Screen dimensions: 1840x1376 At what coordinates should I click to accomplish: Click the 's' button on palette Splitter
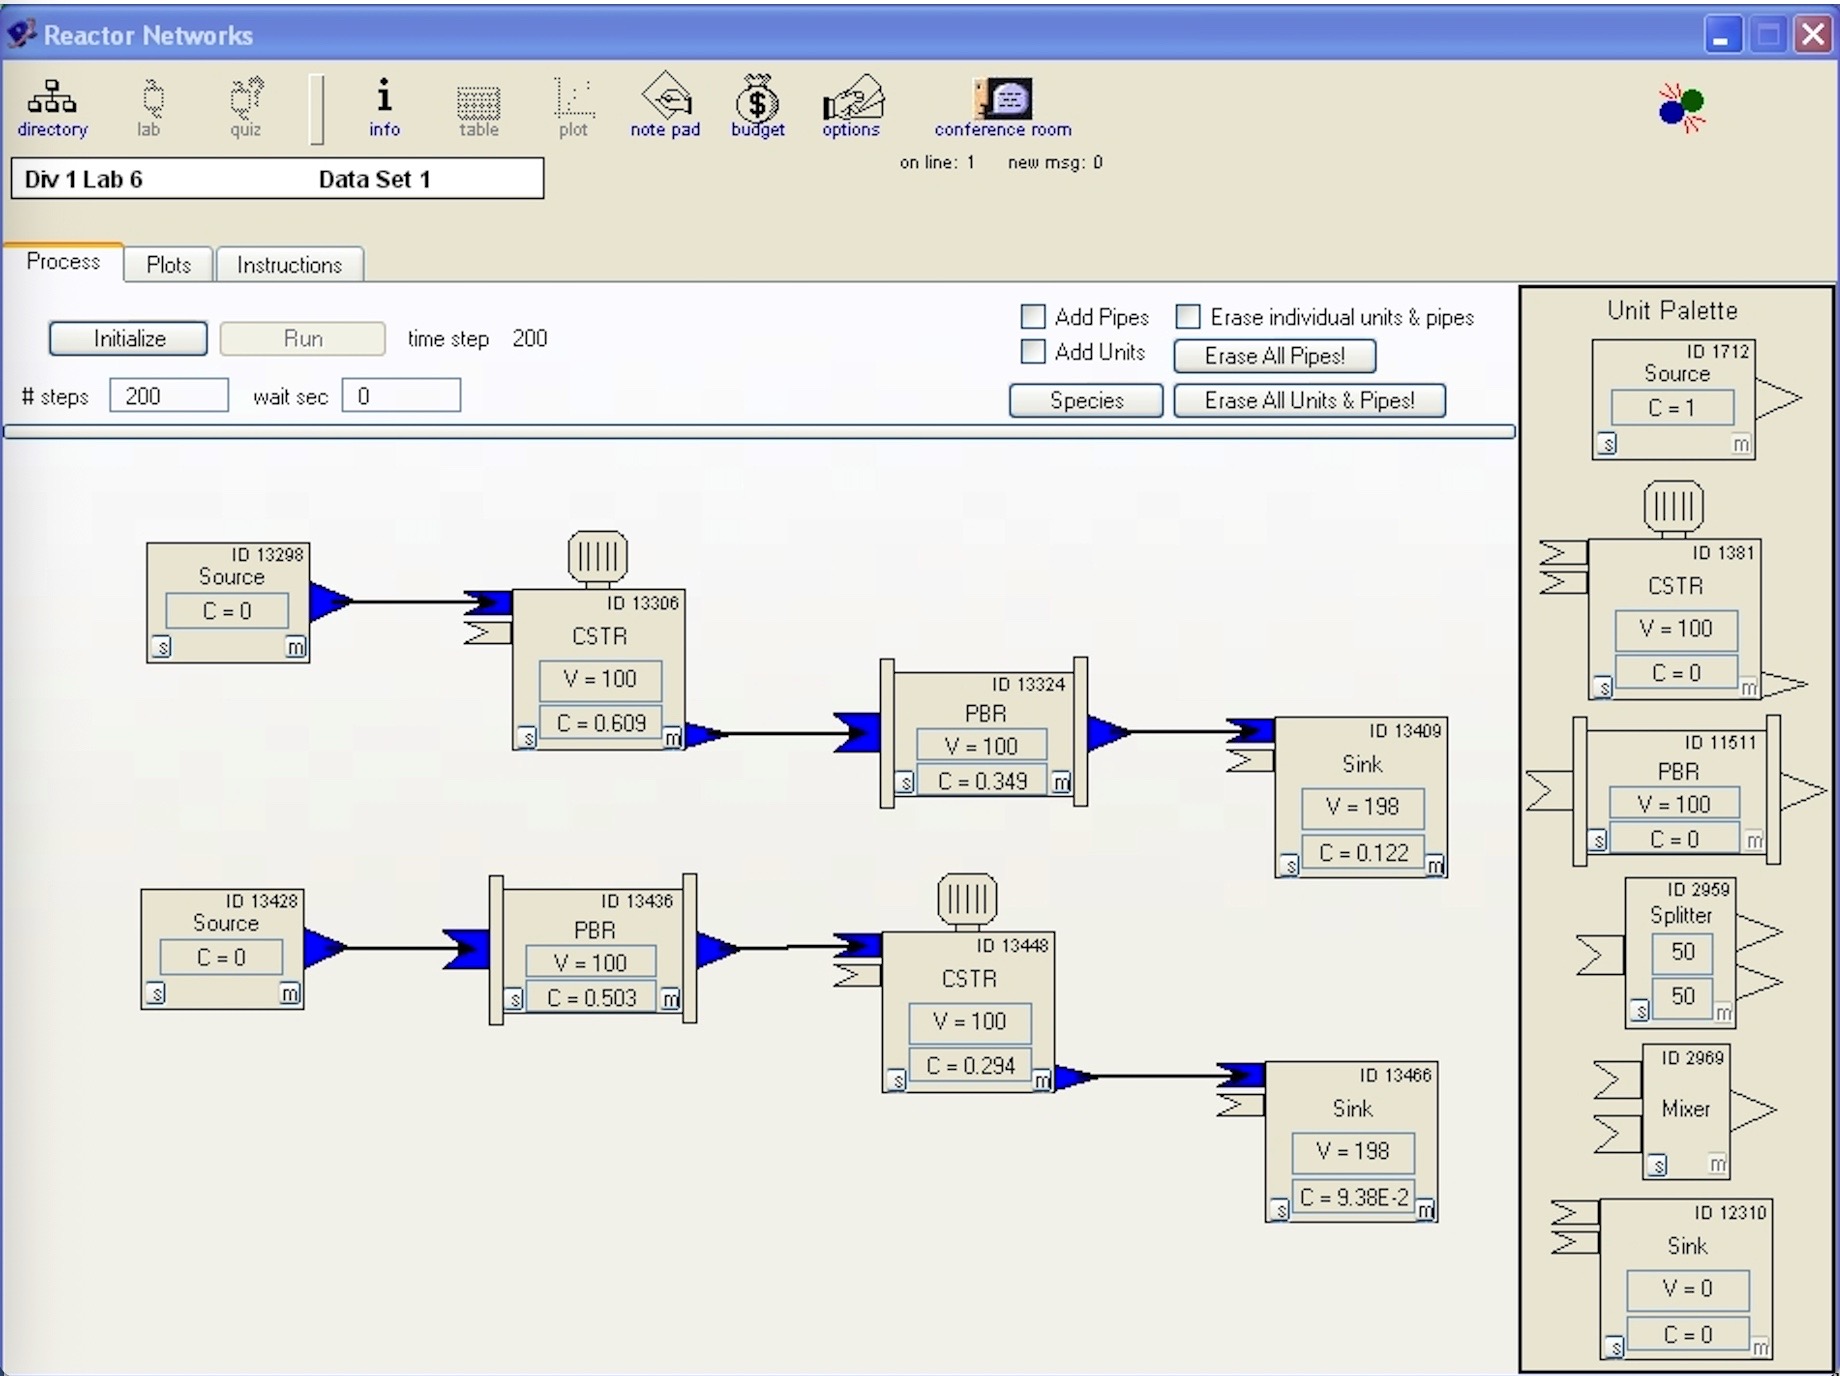1639,1011
